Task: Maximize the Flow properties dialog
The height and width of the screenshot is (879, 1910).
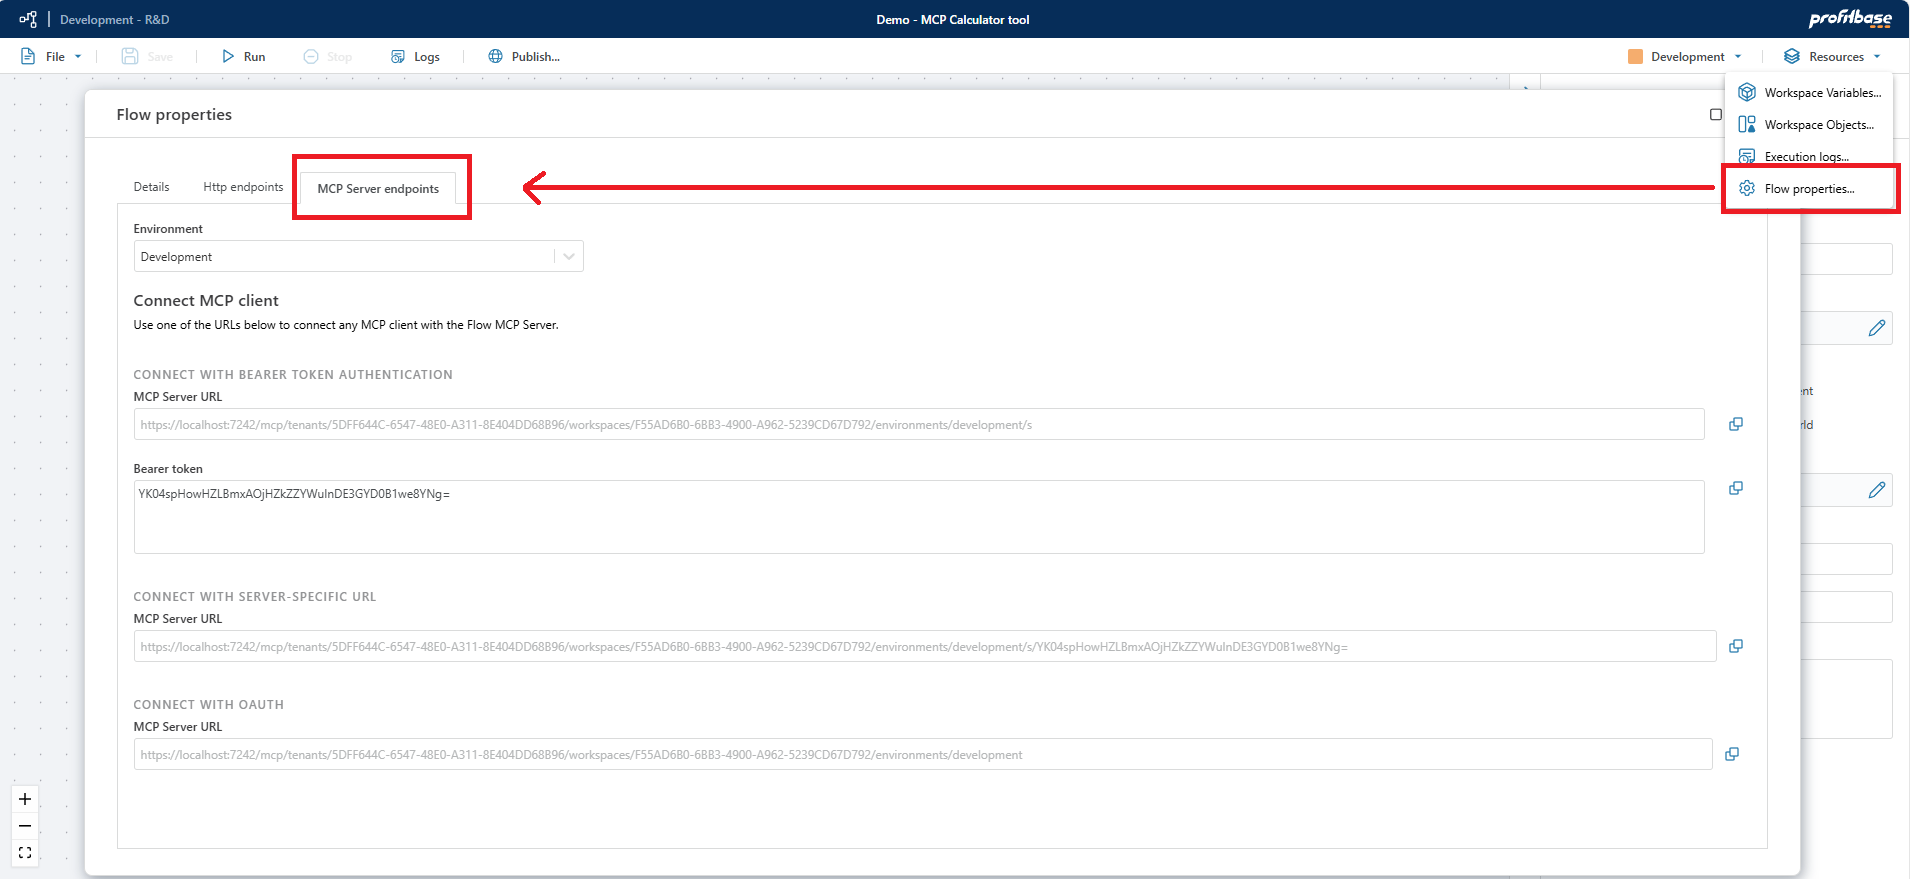Action: 1715,115
